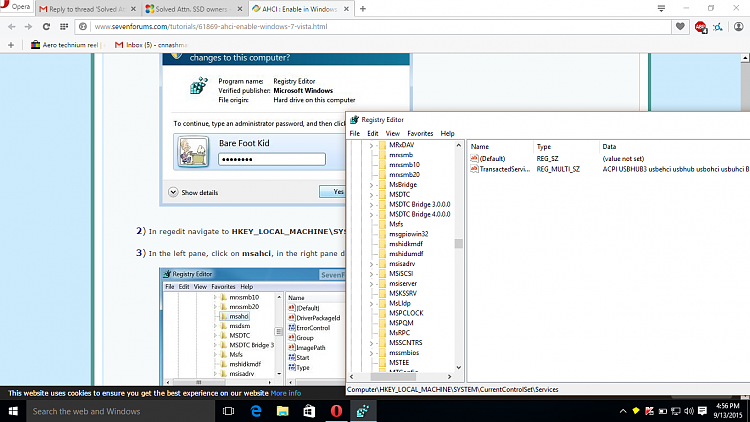Open the Windows Start menu
Screen dimensions: 750x422
point(13,411)
